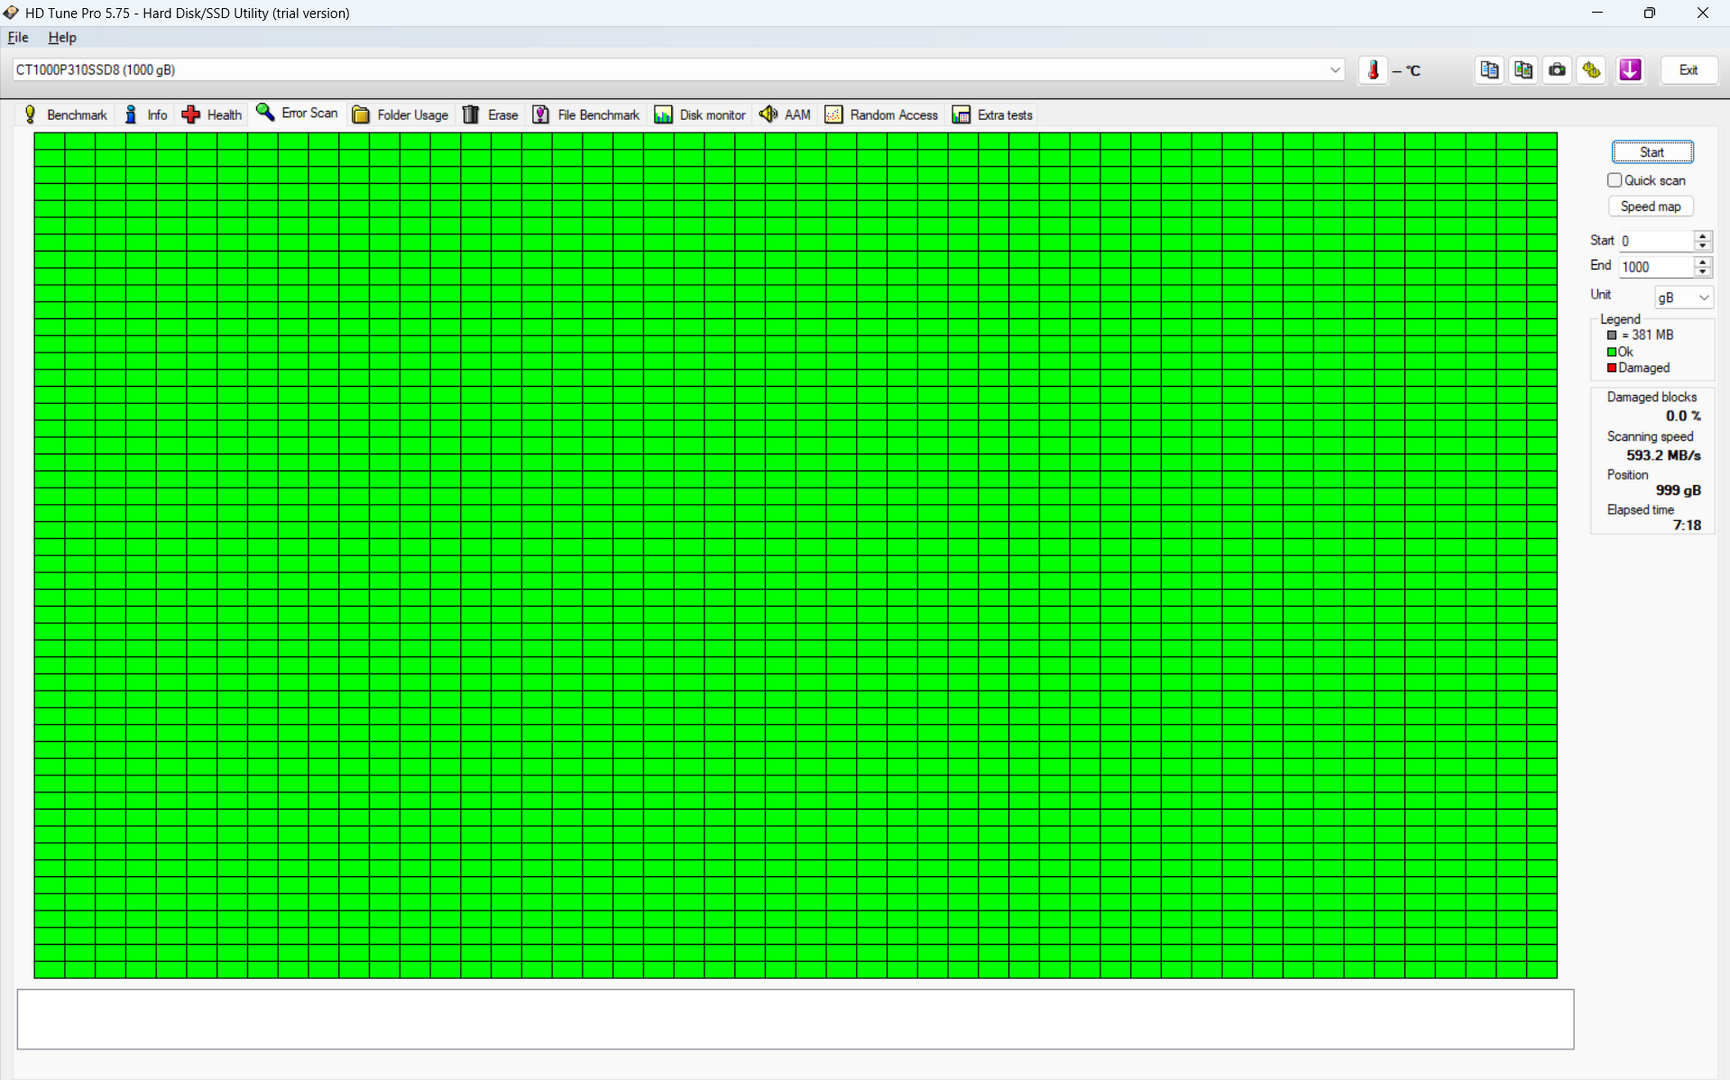Viewport: 1730px width, 1080px height.
Task: Expand the drive selection dropdown
Action: pos(1335,70)
